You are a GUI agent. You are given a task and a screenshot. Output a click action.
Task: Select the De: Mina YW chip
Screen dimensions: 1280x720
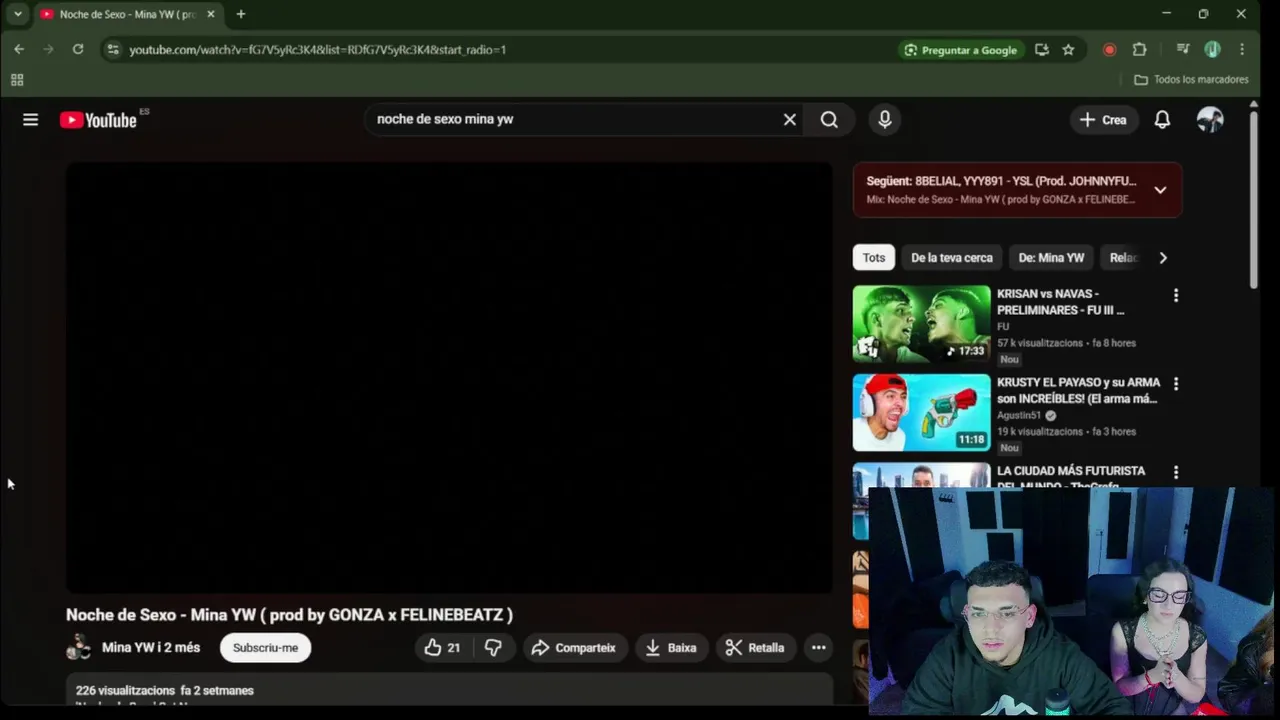[x=1051, y=258]
